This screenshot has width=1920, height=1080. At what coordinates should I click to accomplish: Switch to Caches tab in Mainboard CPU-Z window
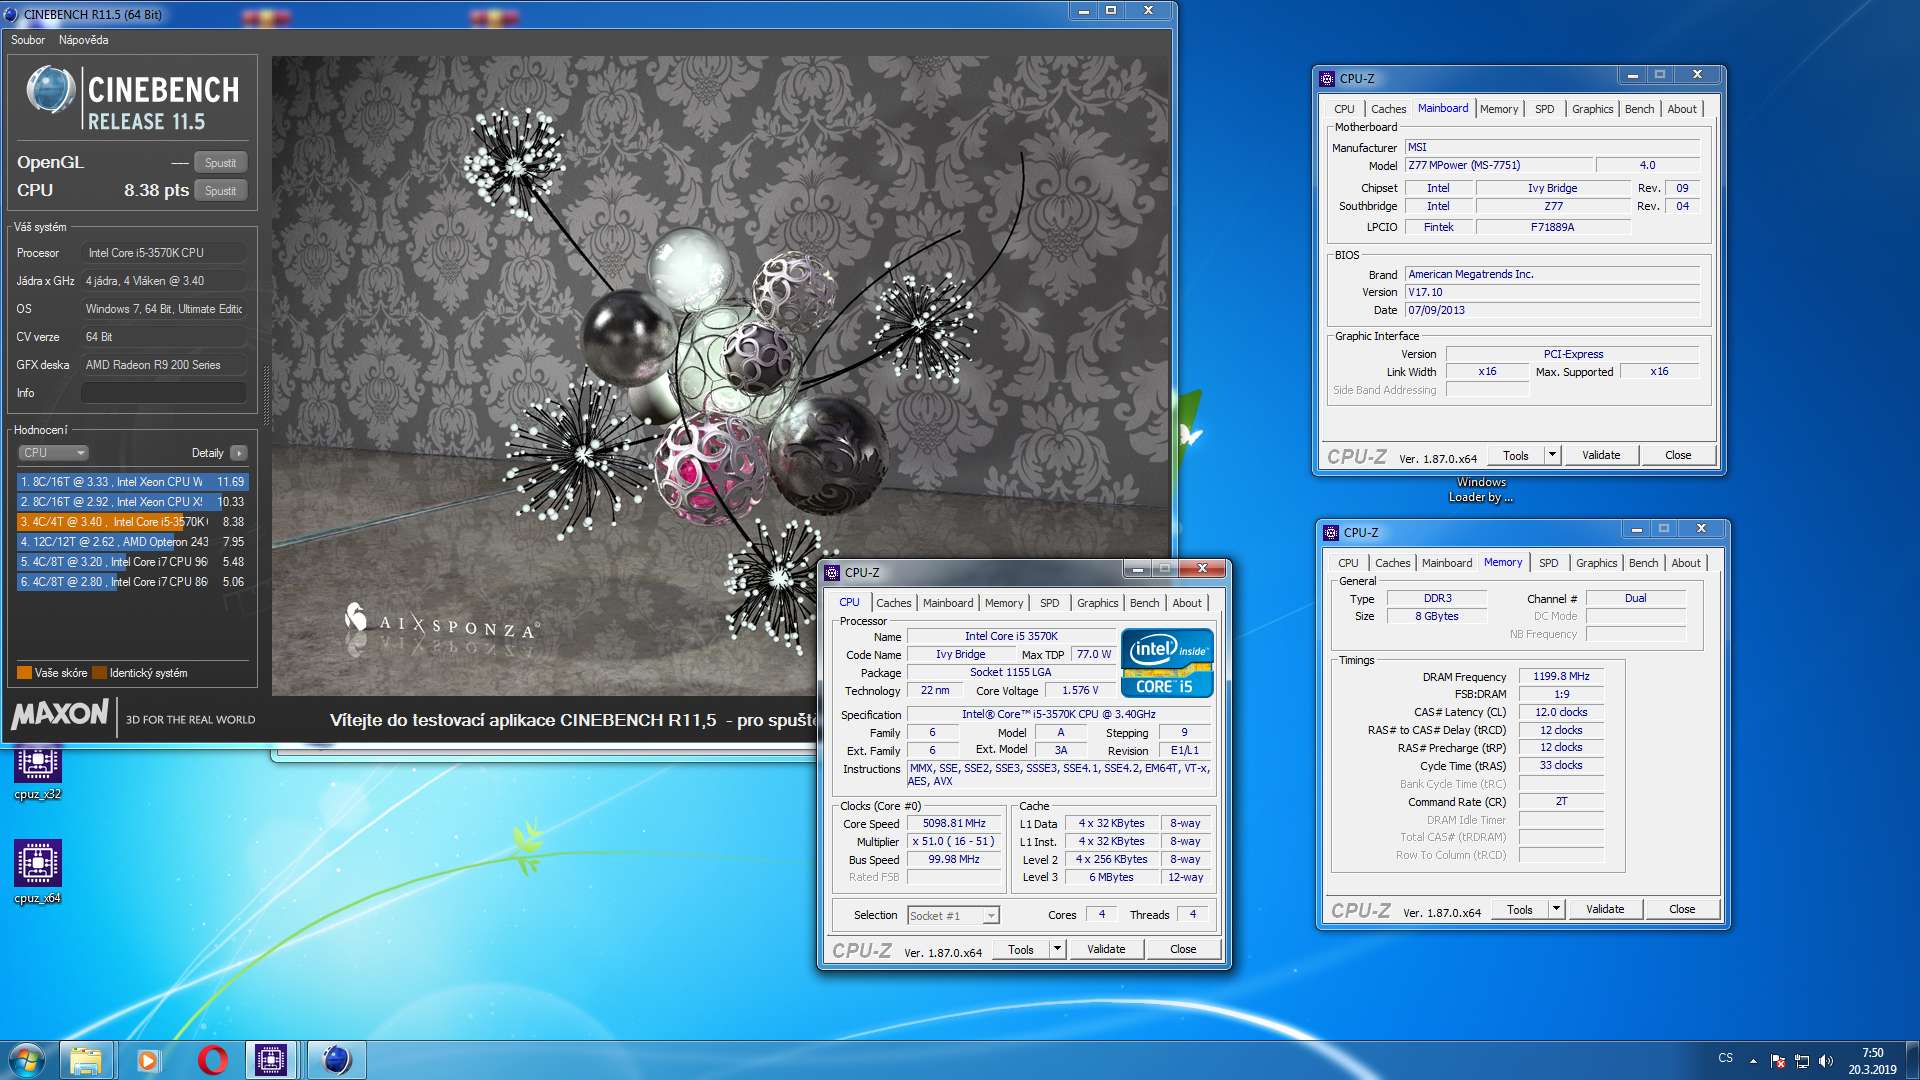point(1388,109)
